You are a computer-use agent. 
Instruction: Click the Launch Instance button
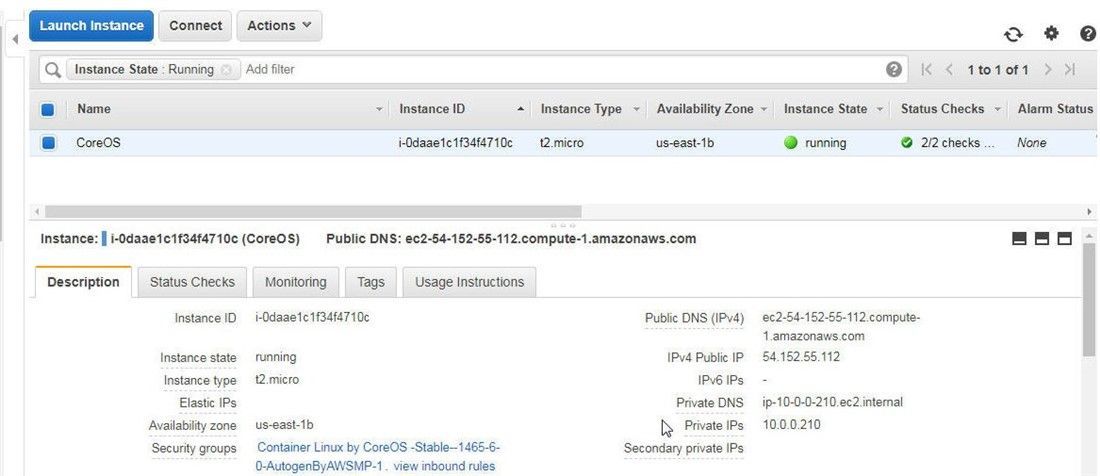(x=91, y=26)
